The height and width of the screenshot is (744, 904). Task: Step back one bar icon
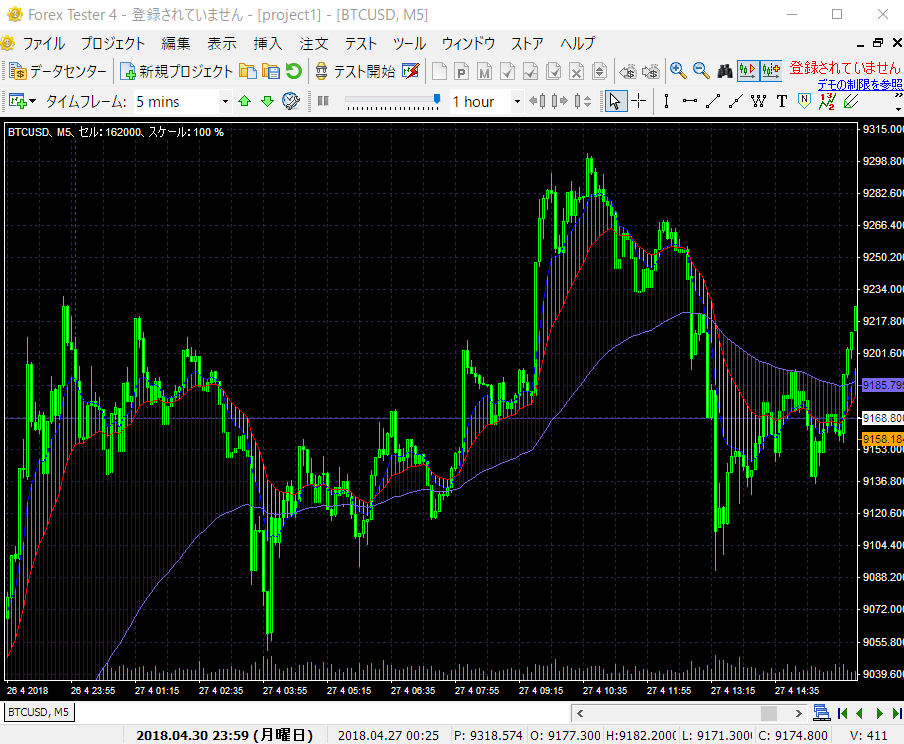(x=537, y=102)
